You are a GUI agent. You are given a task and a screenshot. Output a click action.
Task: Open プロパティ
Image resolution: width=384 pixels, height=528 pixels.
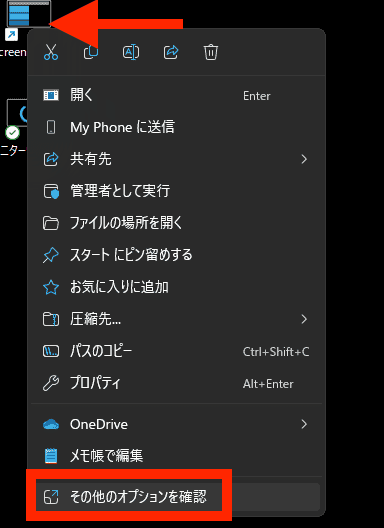click(177, 383)
